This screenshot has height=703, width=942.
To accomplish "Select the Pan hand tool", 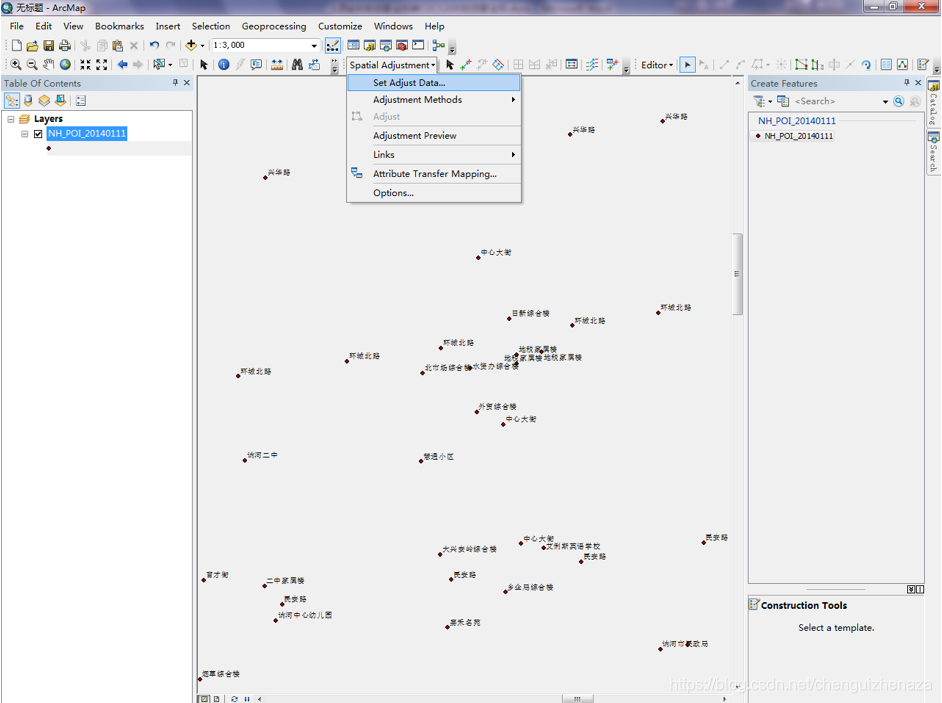I will 49,64.
